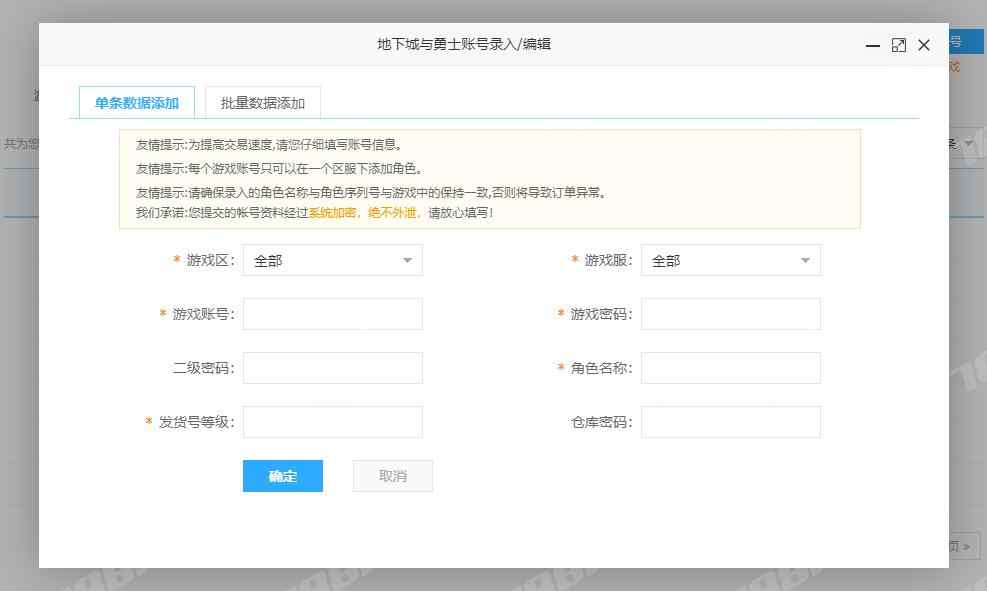
Task: Click the 系统加密 highlighted text
Action: click(x=332, y=213)
